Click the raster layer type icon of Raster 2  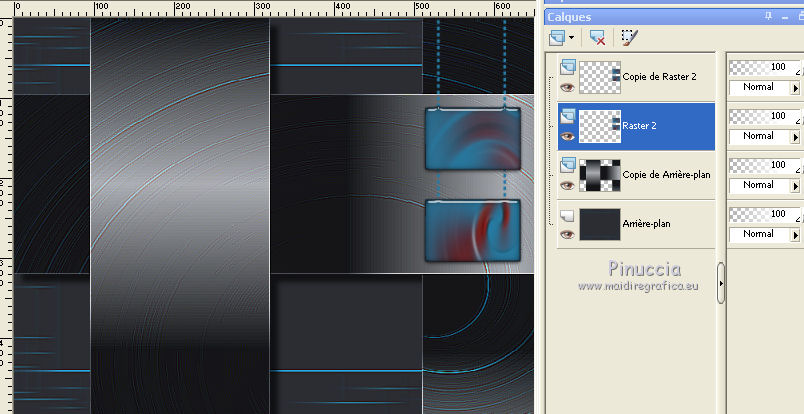click(568, 116)
